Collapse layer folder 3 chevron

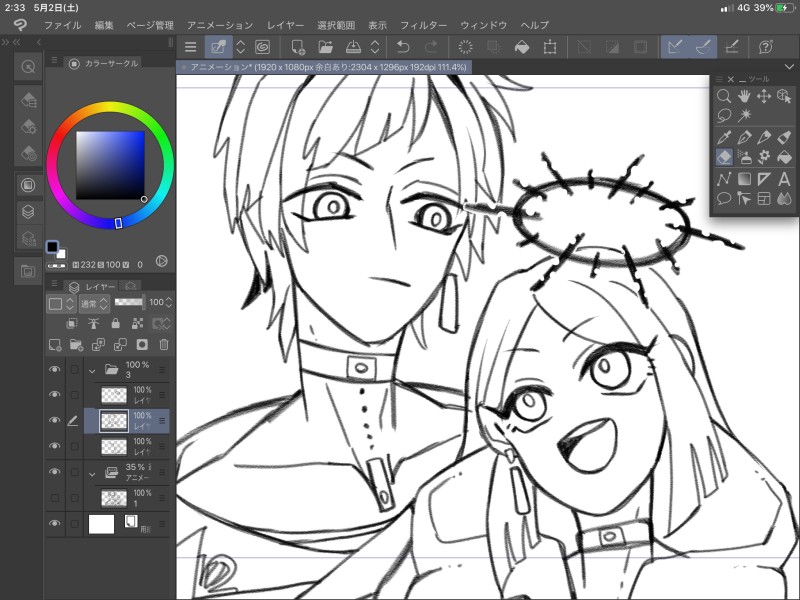[x=92, y=371]
